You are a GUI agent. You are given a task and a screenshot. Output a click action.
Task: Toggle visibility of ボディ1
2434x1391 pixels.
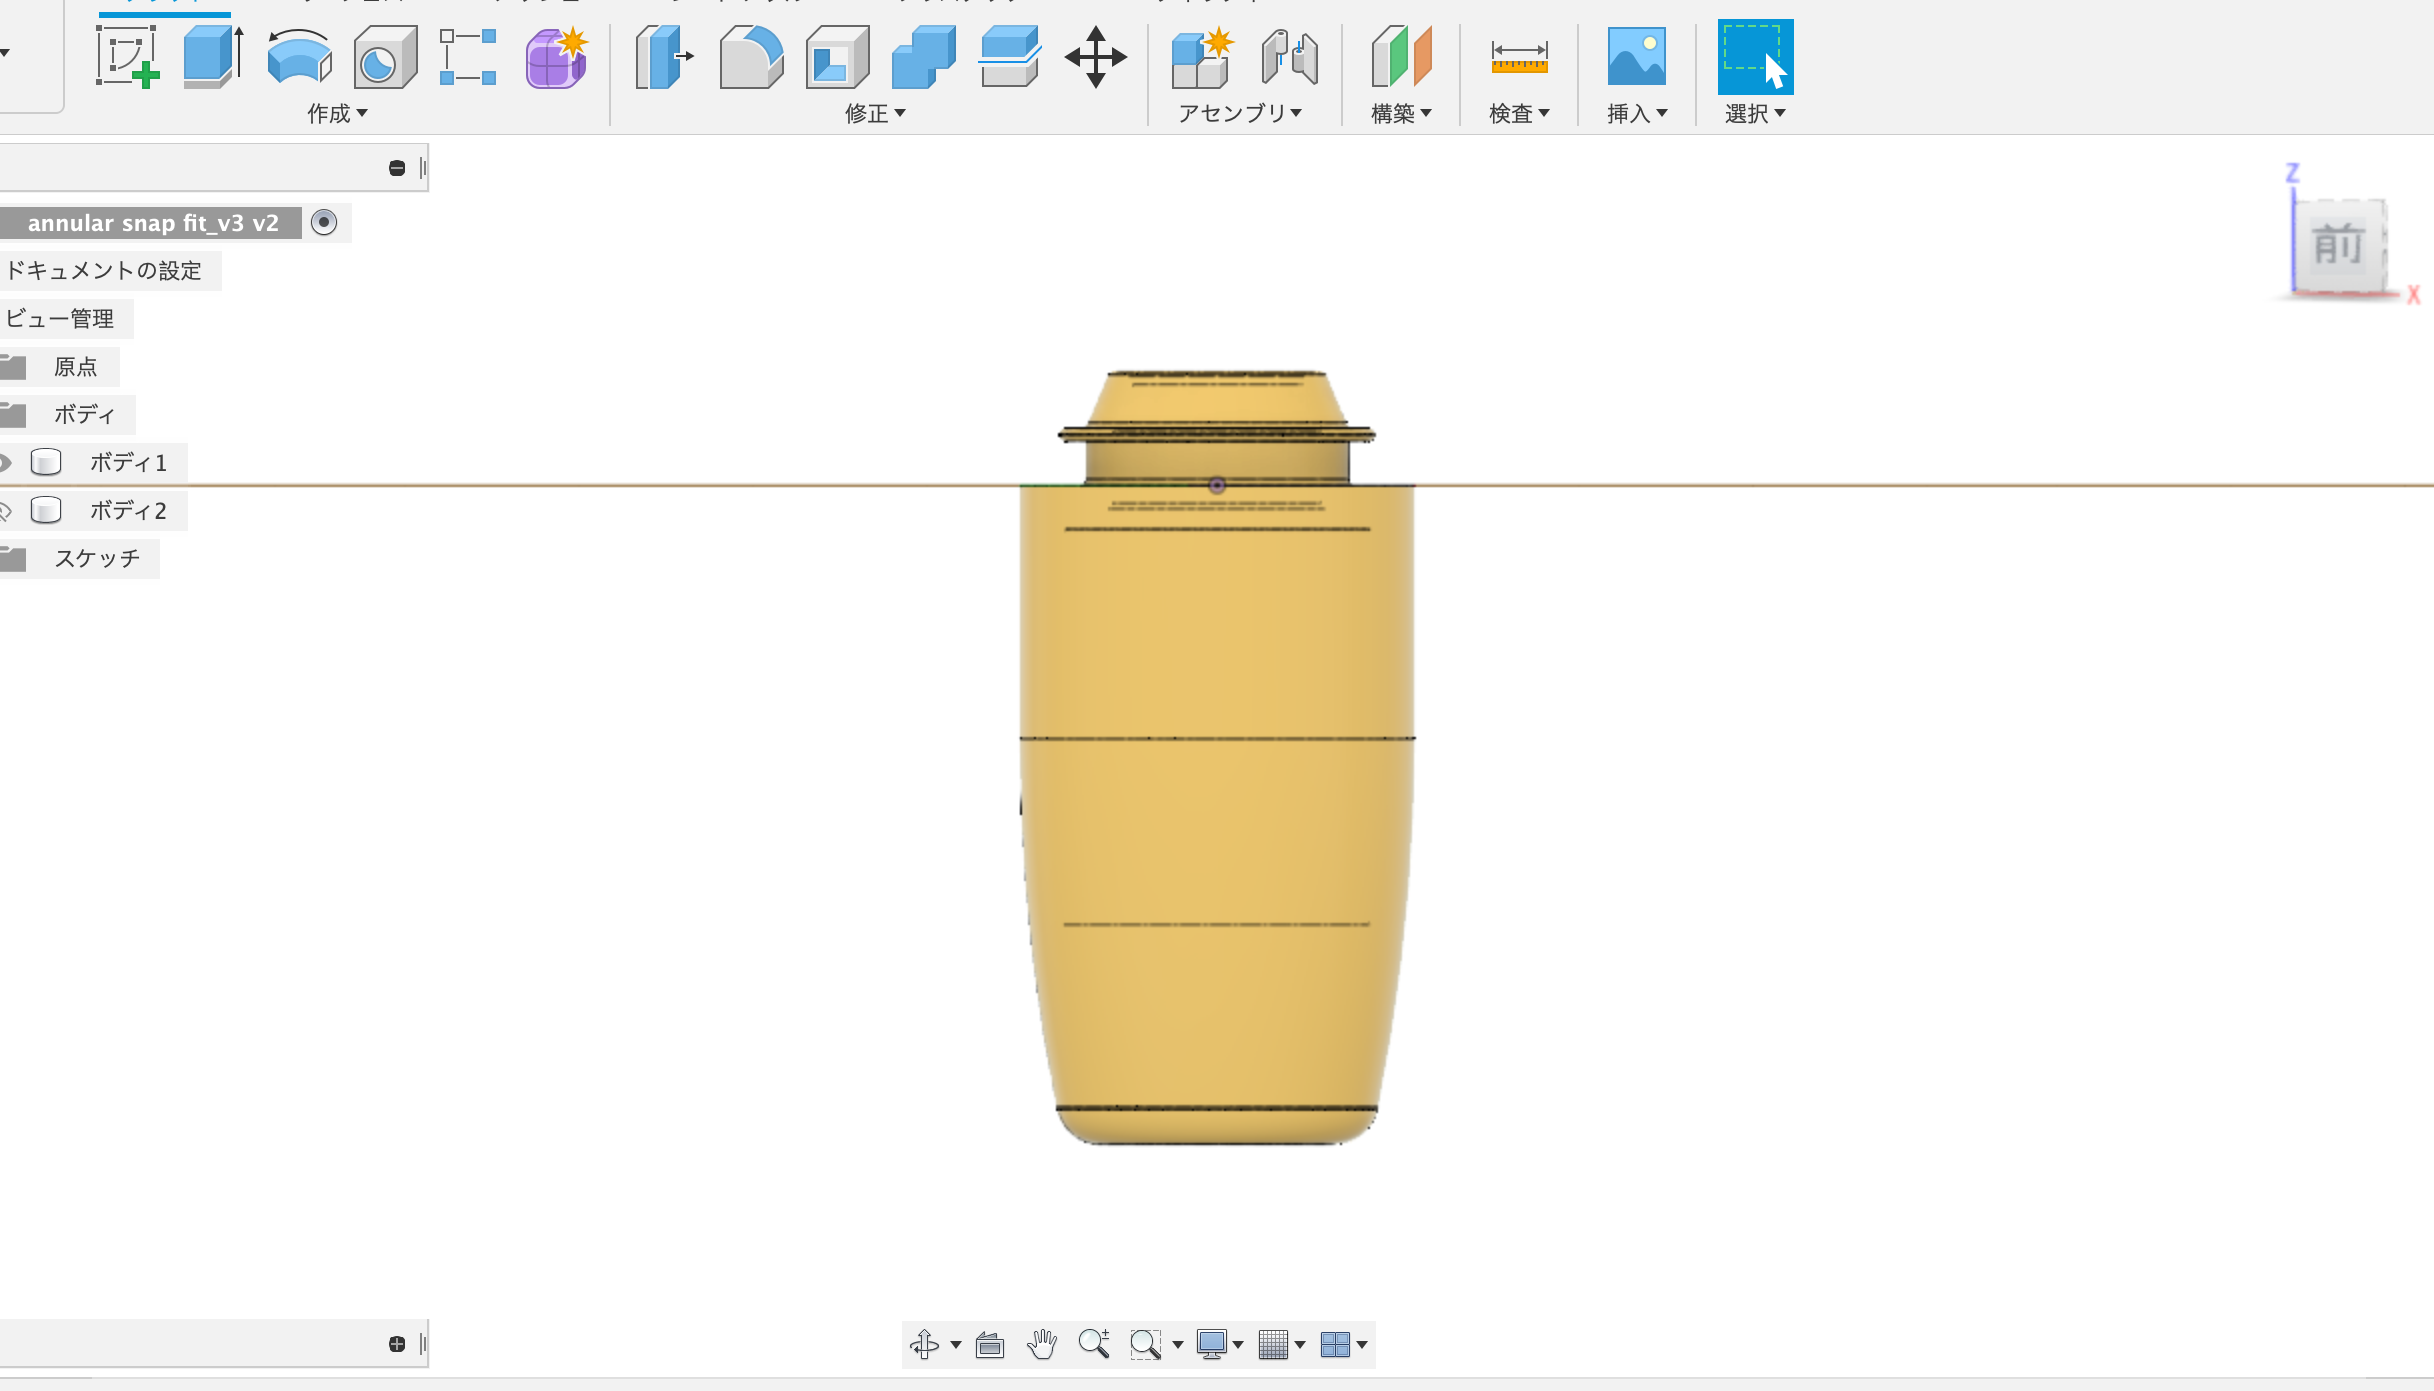pos(5,463)
